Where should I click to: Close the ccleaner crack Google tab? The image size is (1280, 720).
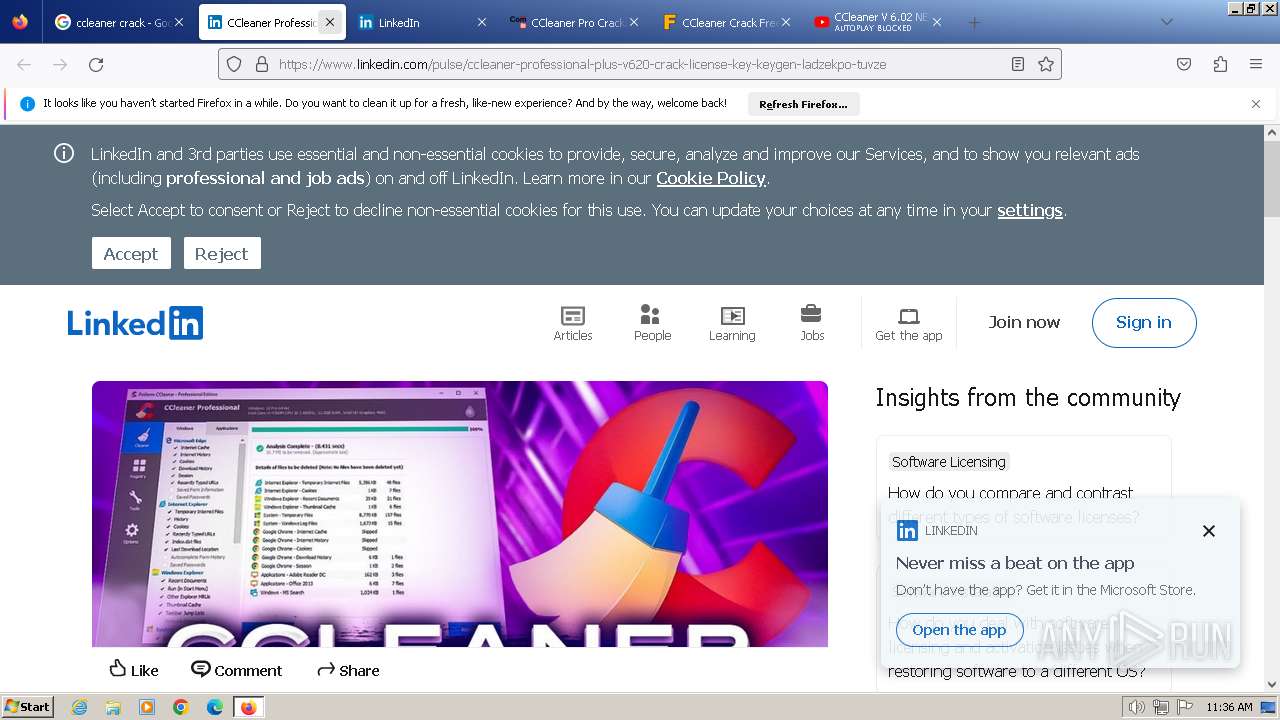(x=179, y=22)
